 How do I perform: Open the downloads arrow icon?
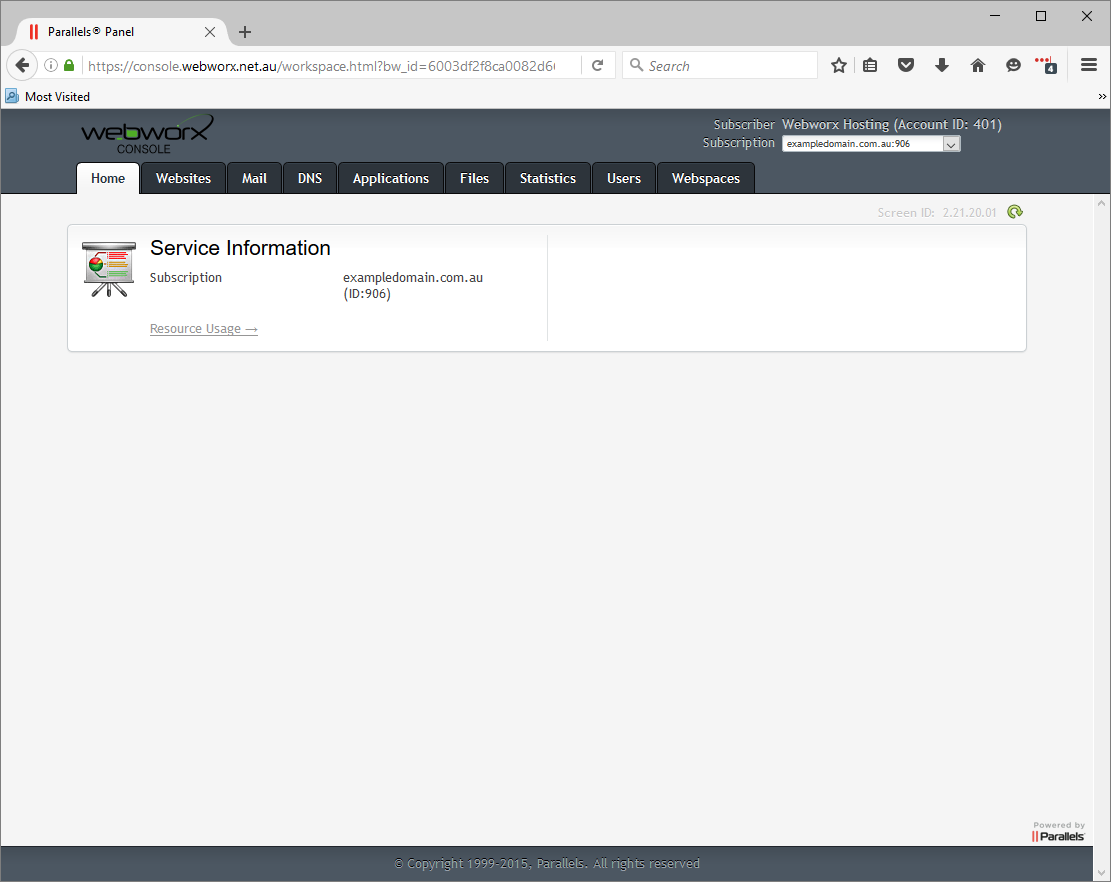[941, 66]
